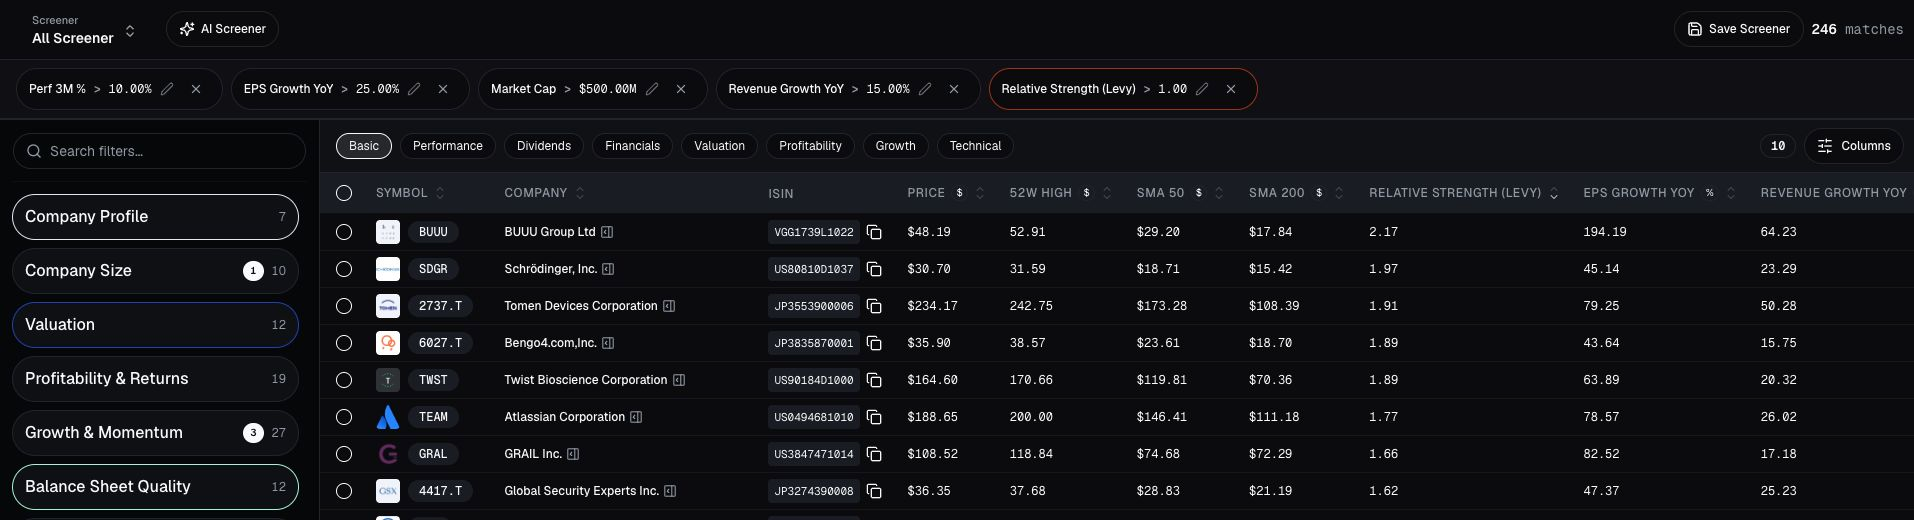Expand Growth & Momentum filter category
This screenshot has height=520, width=1914.
click(155, 433)
